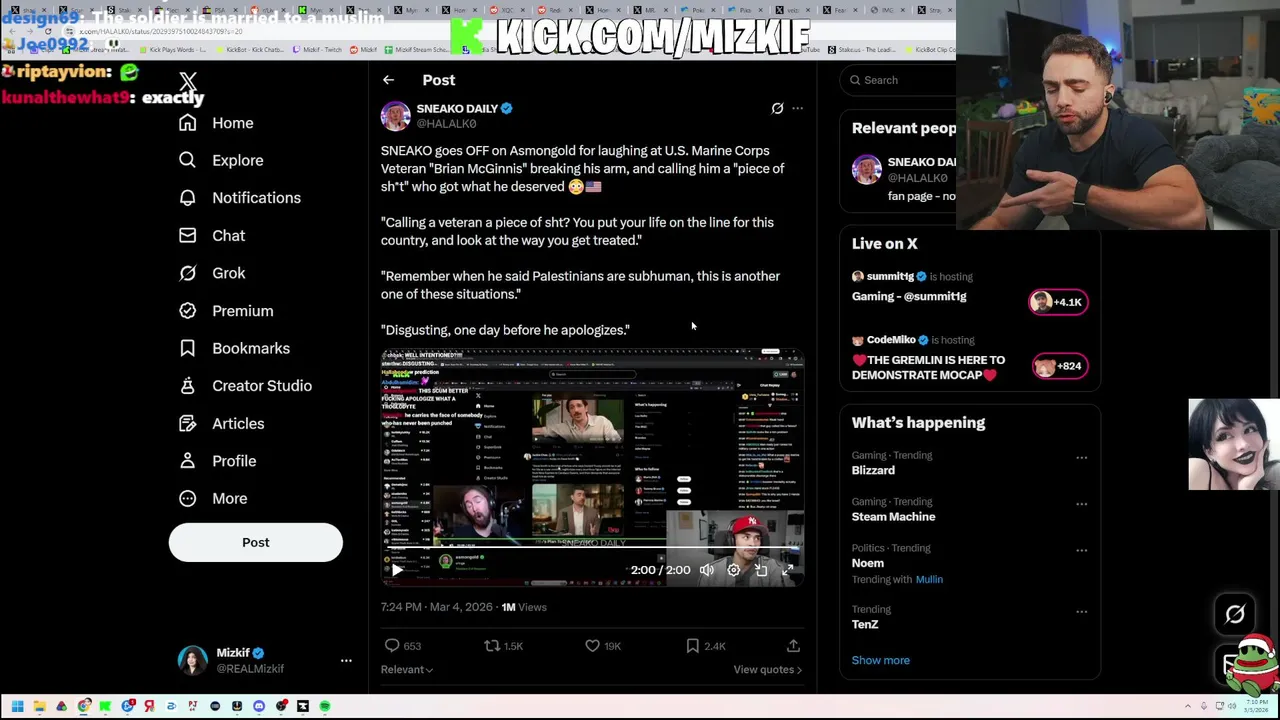Click the video progress bar

click(592, 549)
